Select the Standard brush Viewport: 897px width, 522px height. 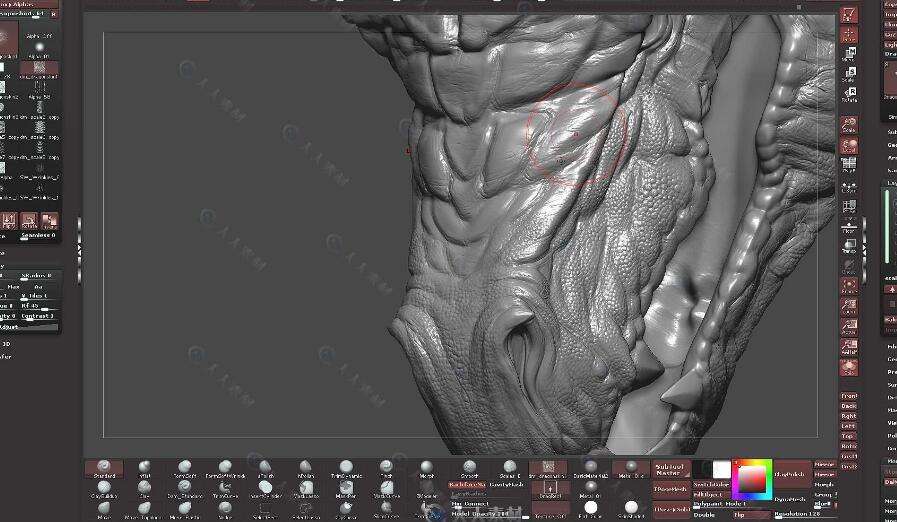click(x=104, y=469)
